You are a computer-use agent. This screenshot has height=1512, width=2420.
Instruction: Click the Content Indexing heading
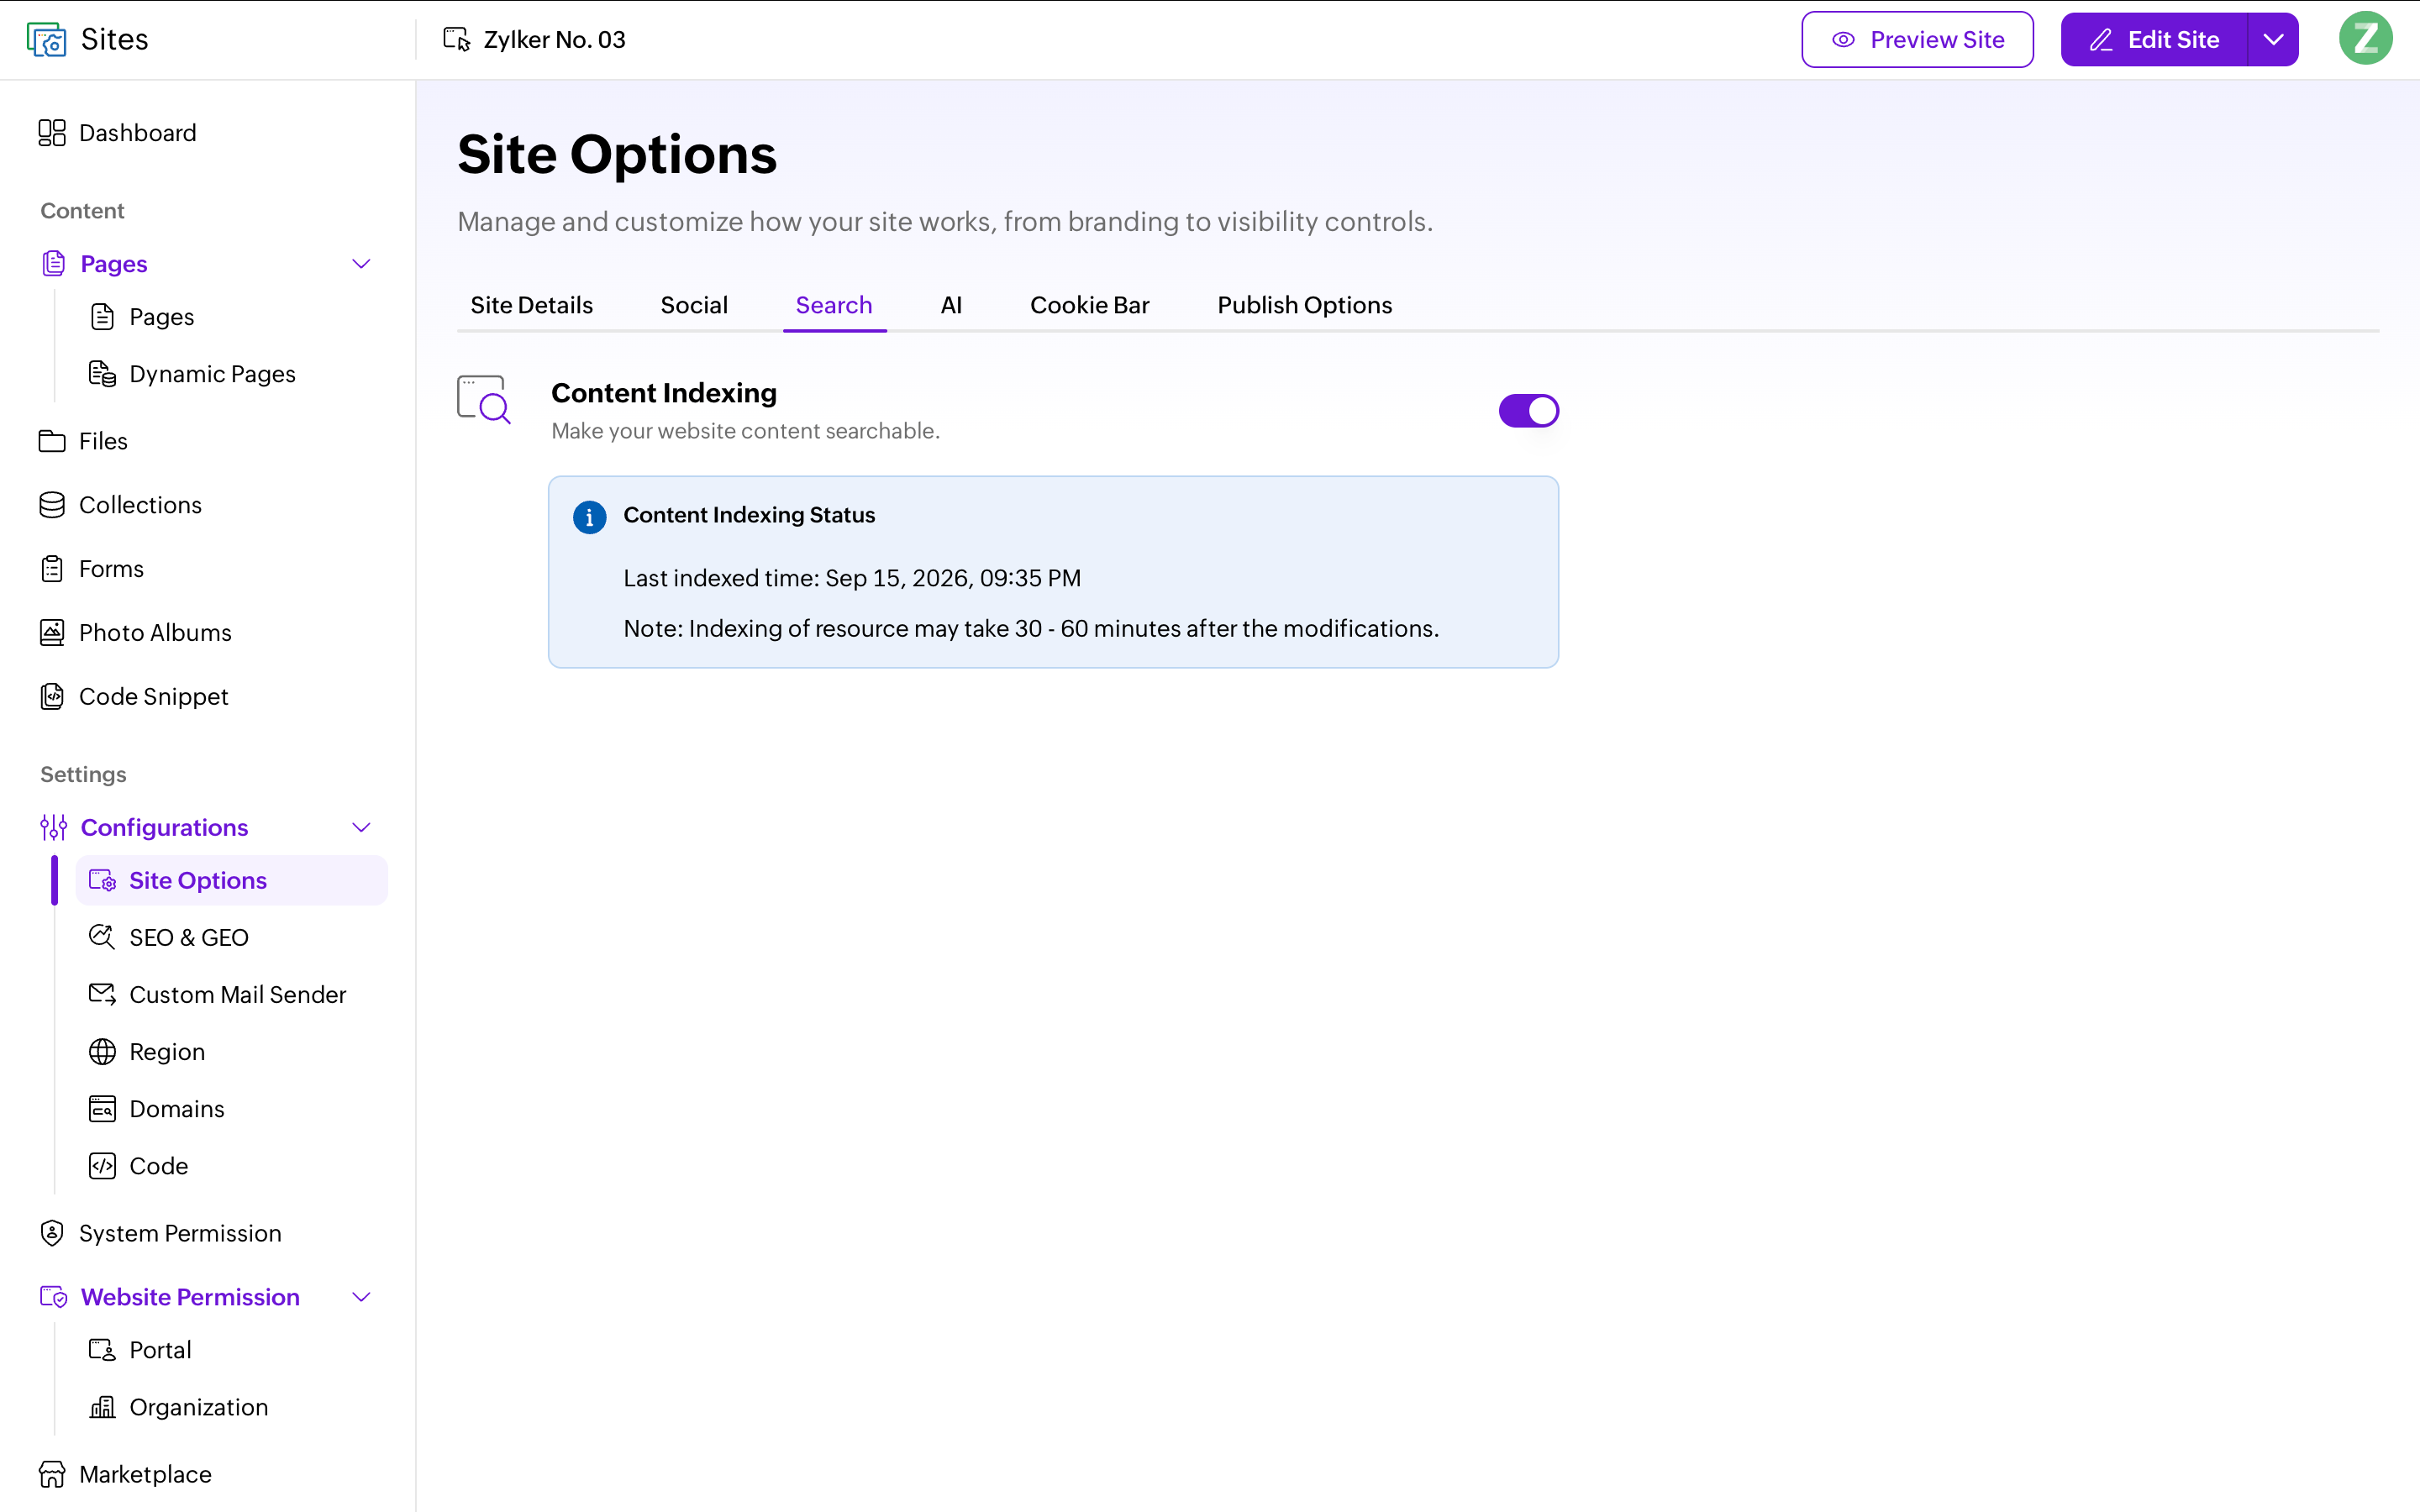663,393
